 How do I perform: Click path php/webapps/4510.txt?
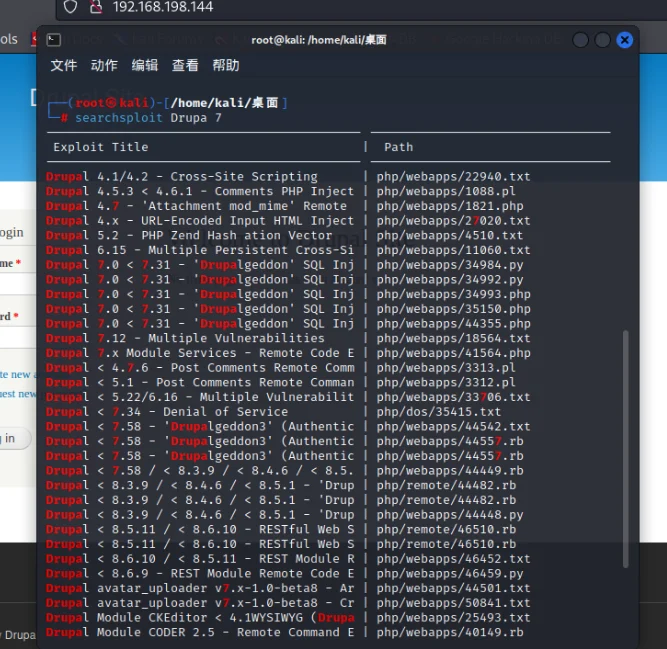coord(450,236)
